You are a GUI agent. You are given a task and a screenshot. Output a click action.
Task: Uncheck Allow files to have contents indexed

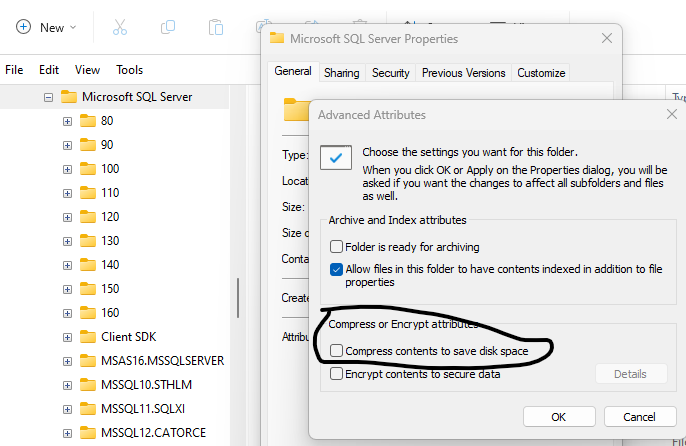336,269
